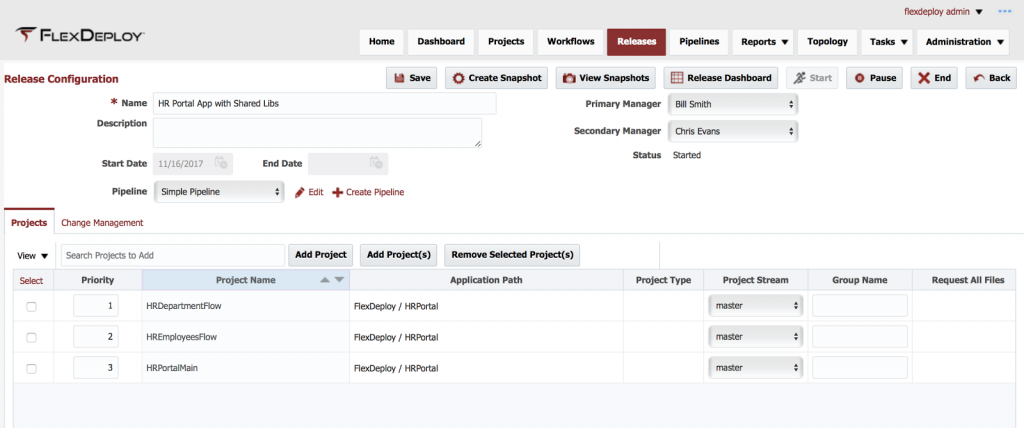The width and height of the screenshot is (1024, 428).
Task: Click the Start Date calendar icon
Action: (221, 163)
